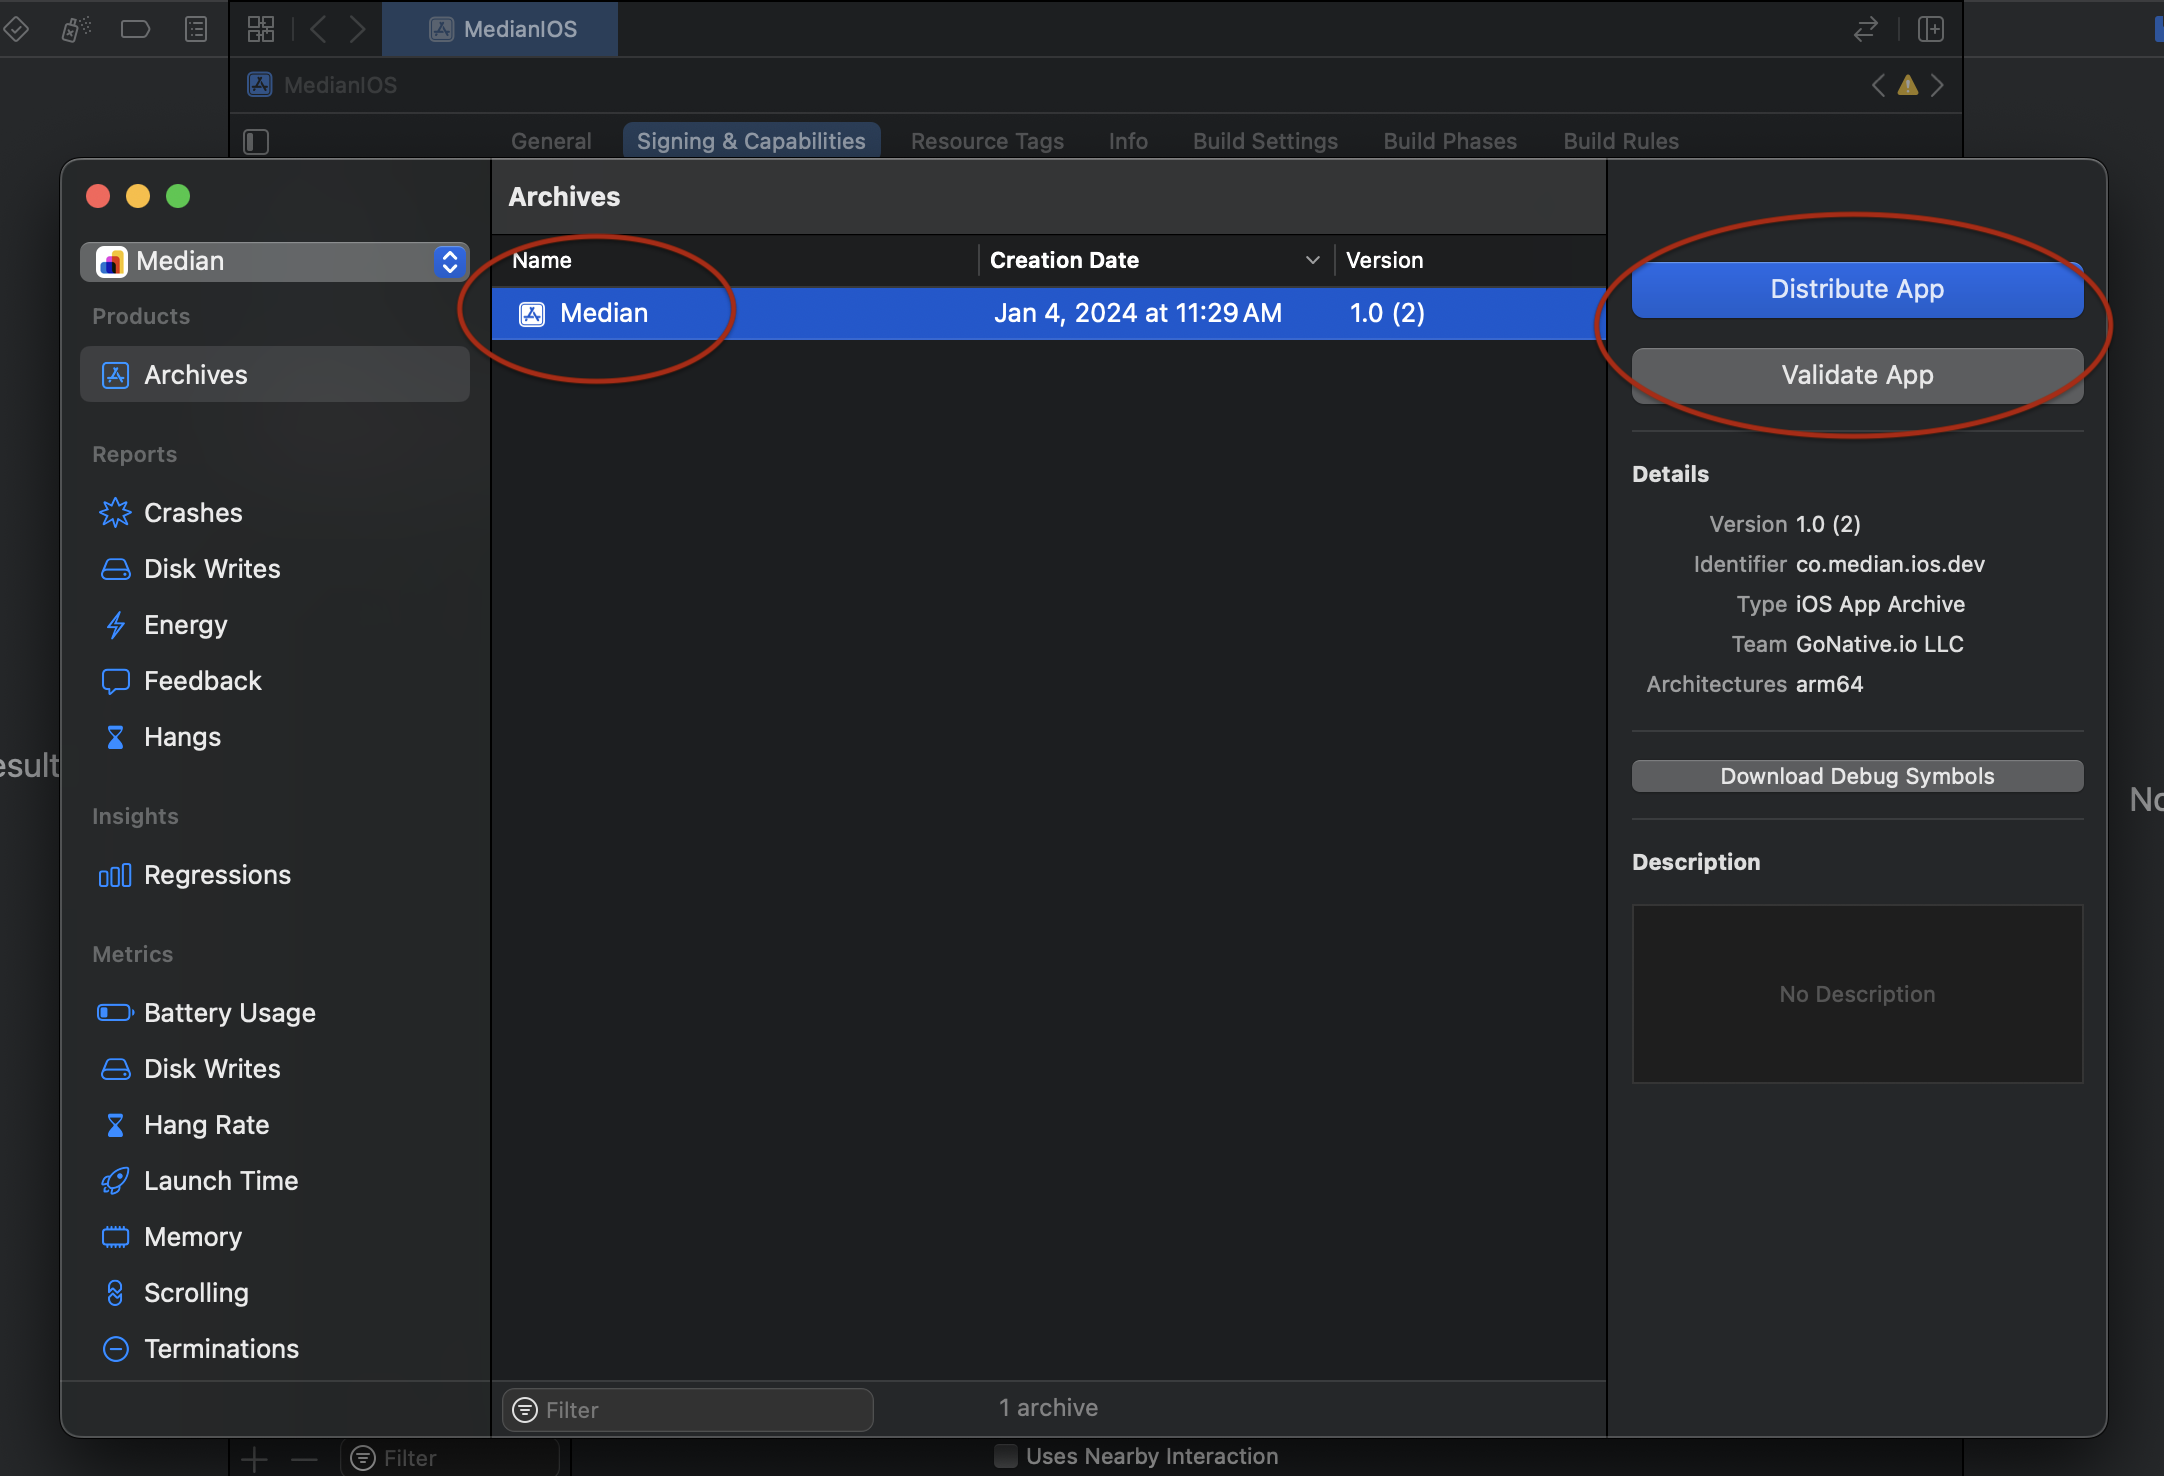Switch to Build Phases tab
Viewport: 2164px width, 1476px height.
click(x=1450, y=141)
